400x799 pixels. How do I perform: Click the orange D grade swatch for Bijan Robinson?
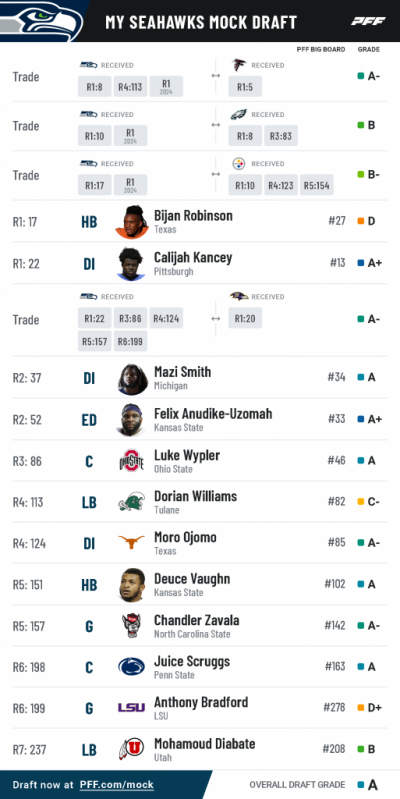(361, 222)
